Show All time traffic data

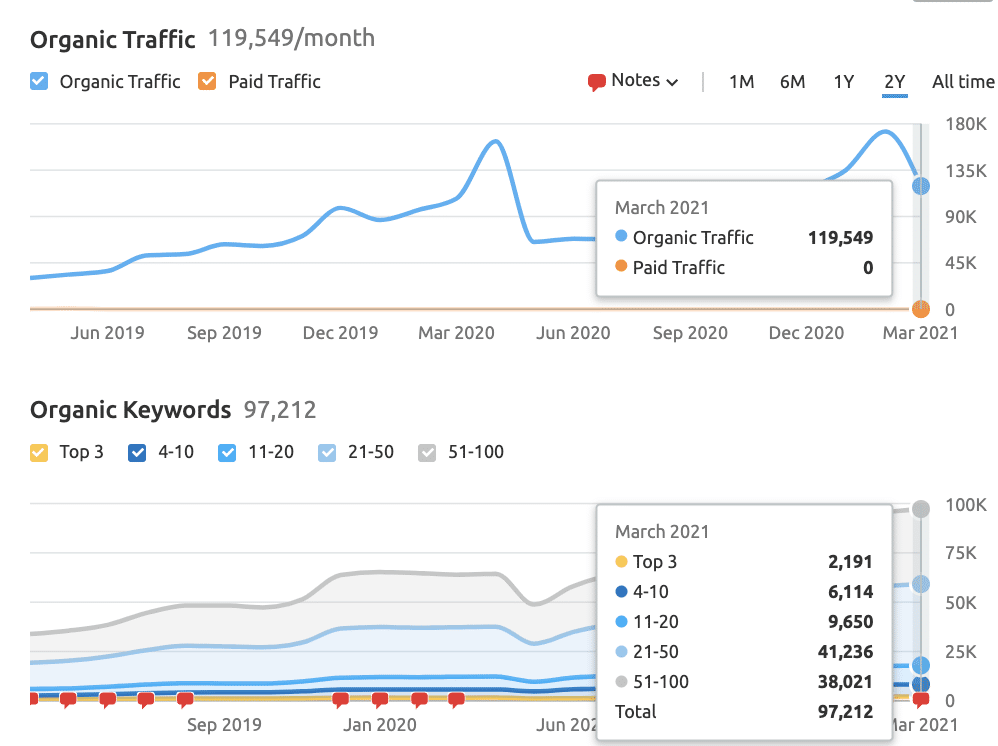(963, 82)
